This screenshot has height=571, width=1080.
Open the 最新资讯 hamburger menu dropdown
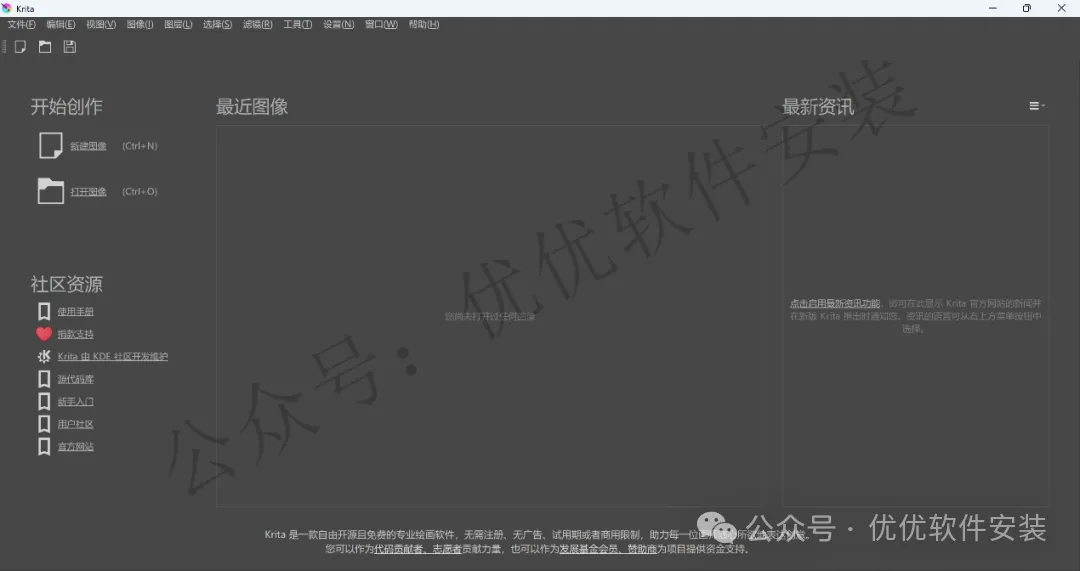1037,106
